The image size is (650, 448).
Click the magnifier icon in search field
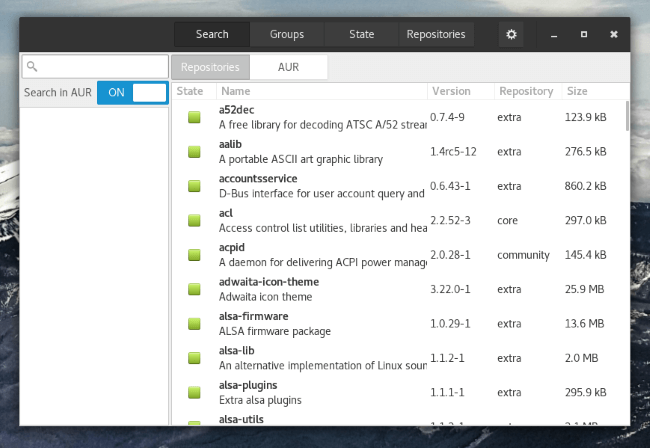click(32, 66)
